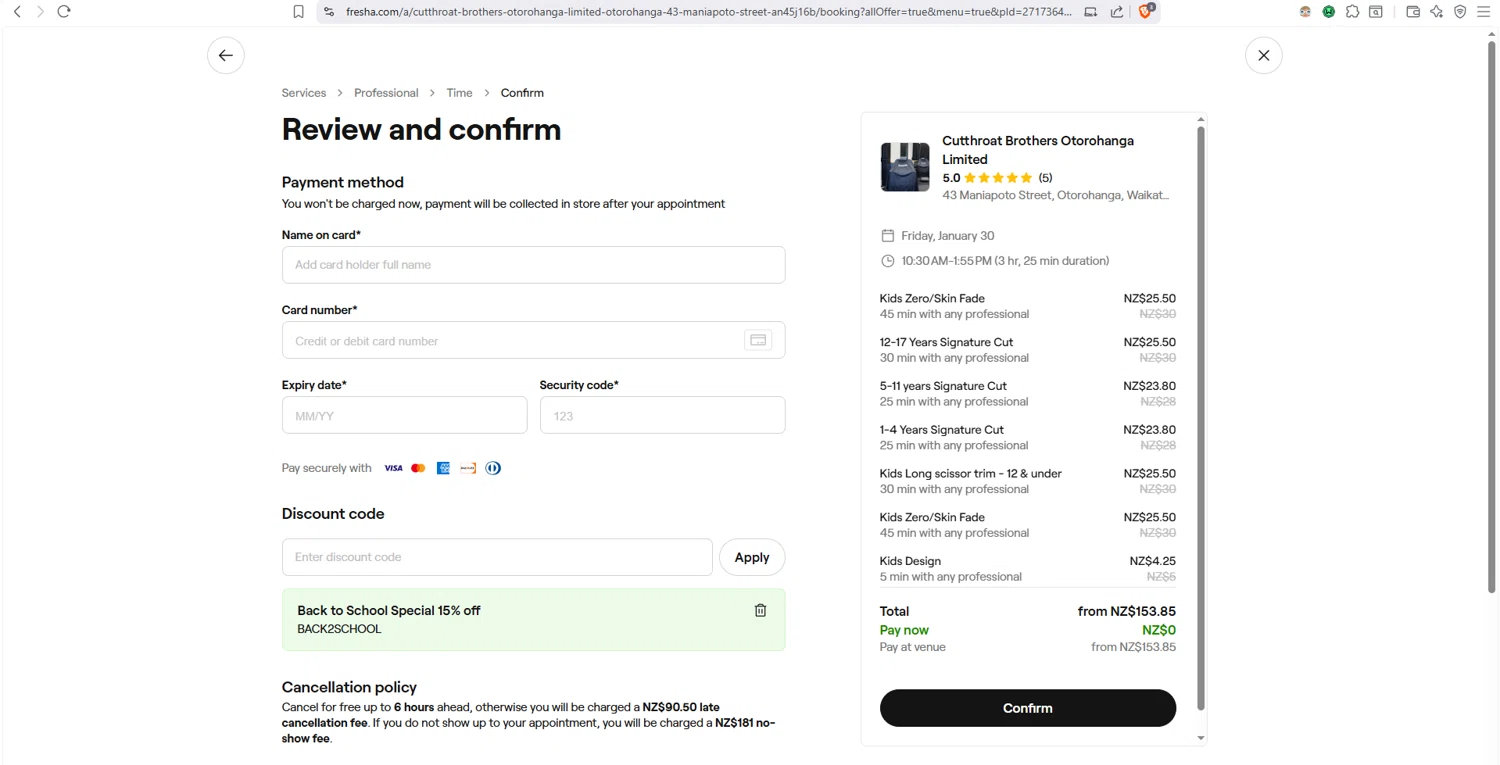1500x765 pixels.
Task: Remove the BACK2SCHOOL discount with trash icon
Action: pyautogui.click(x=760, y=610)
